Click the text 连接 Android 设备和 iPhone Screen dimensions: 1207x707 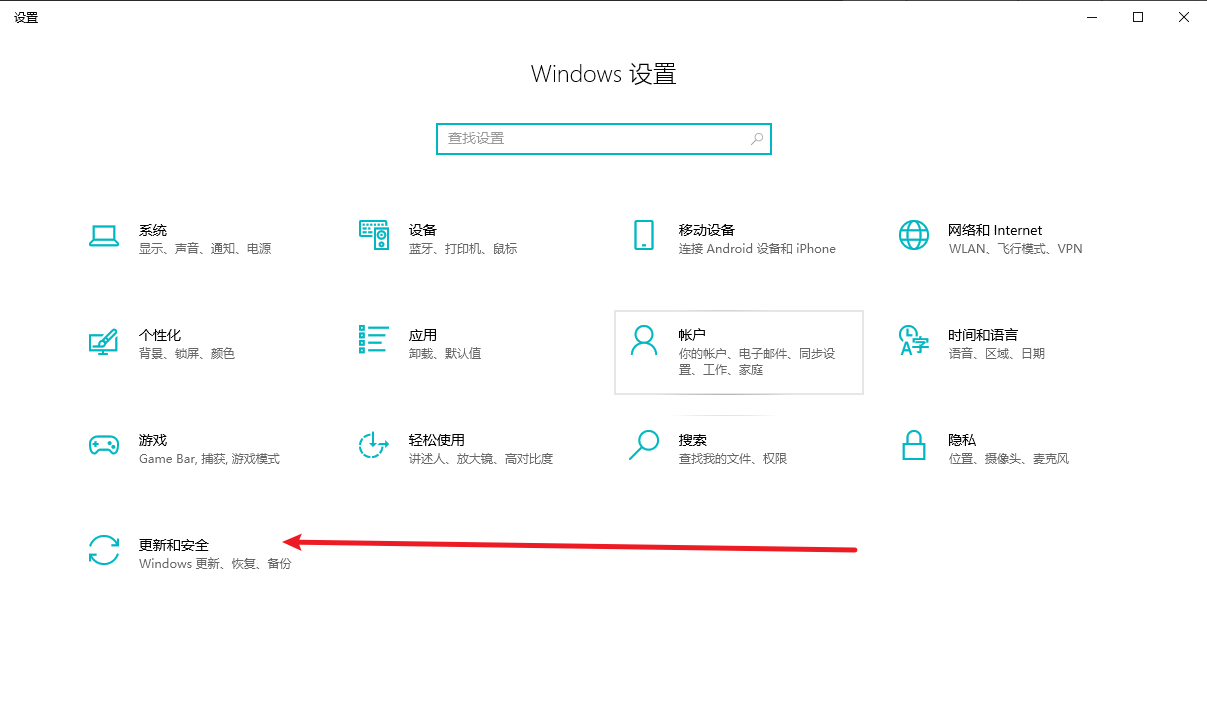pos(757,249)
